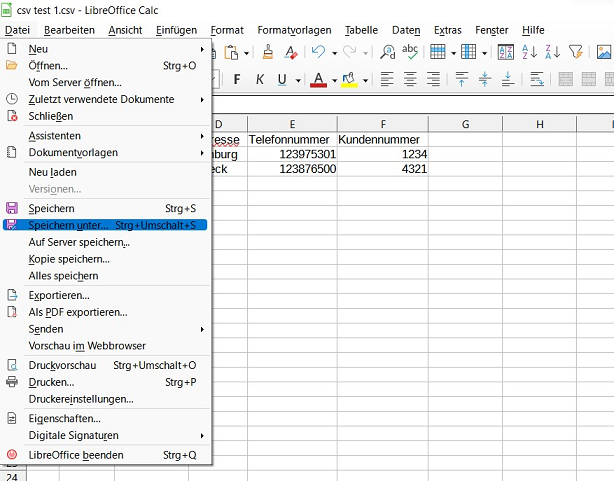Click the Clear Direct Formatting icon
Image resolution: width=614 pixels, height=481 pixels.
point(291,52)
